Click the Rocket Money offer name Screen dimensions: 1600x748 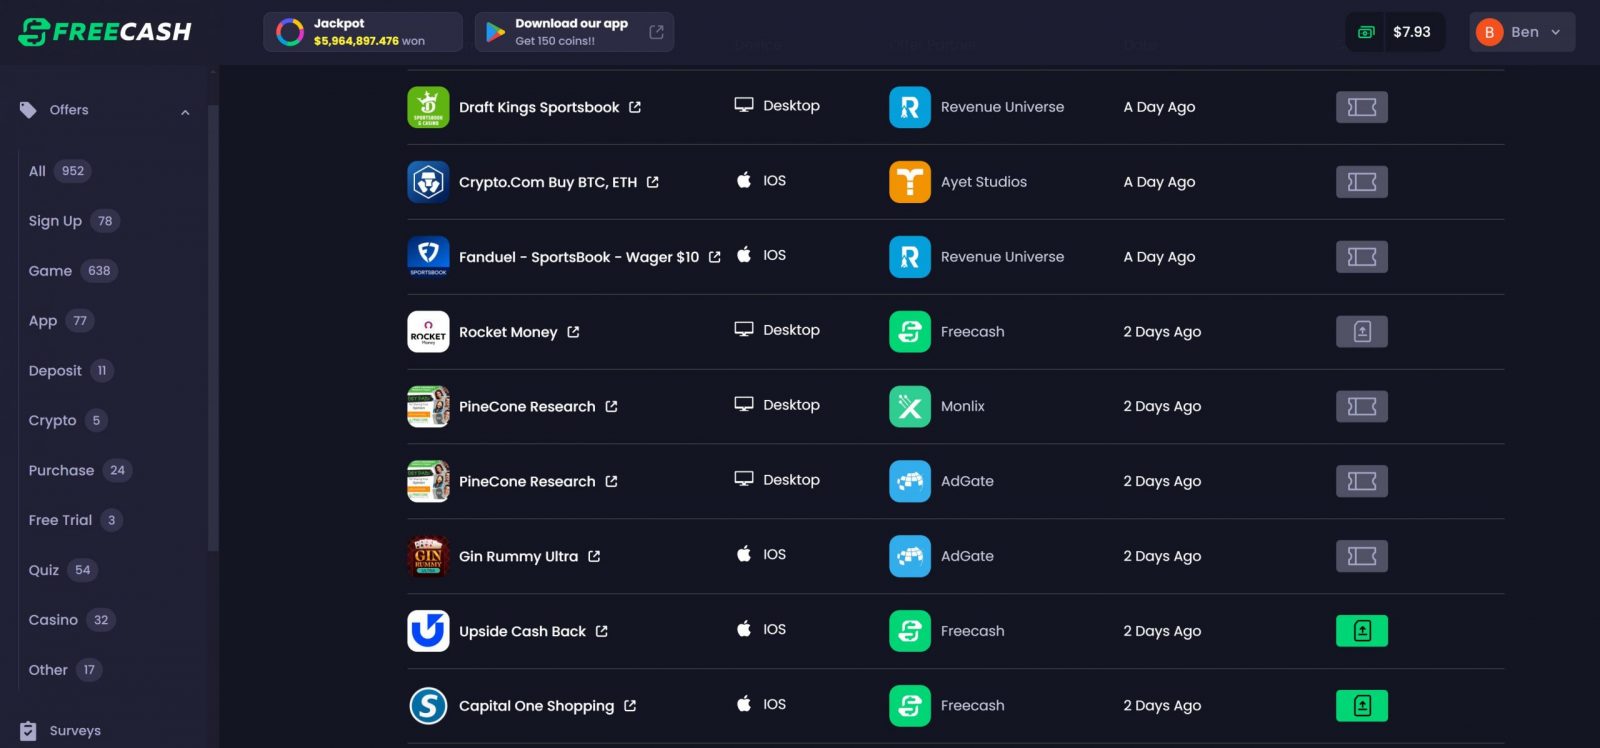[x=508, y=332]
